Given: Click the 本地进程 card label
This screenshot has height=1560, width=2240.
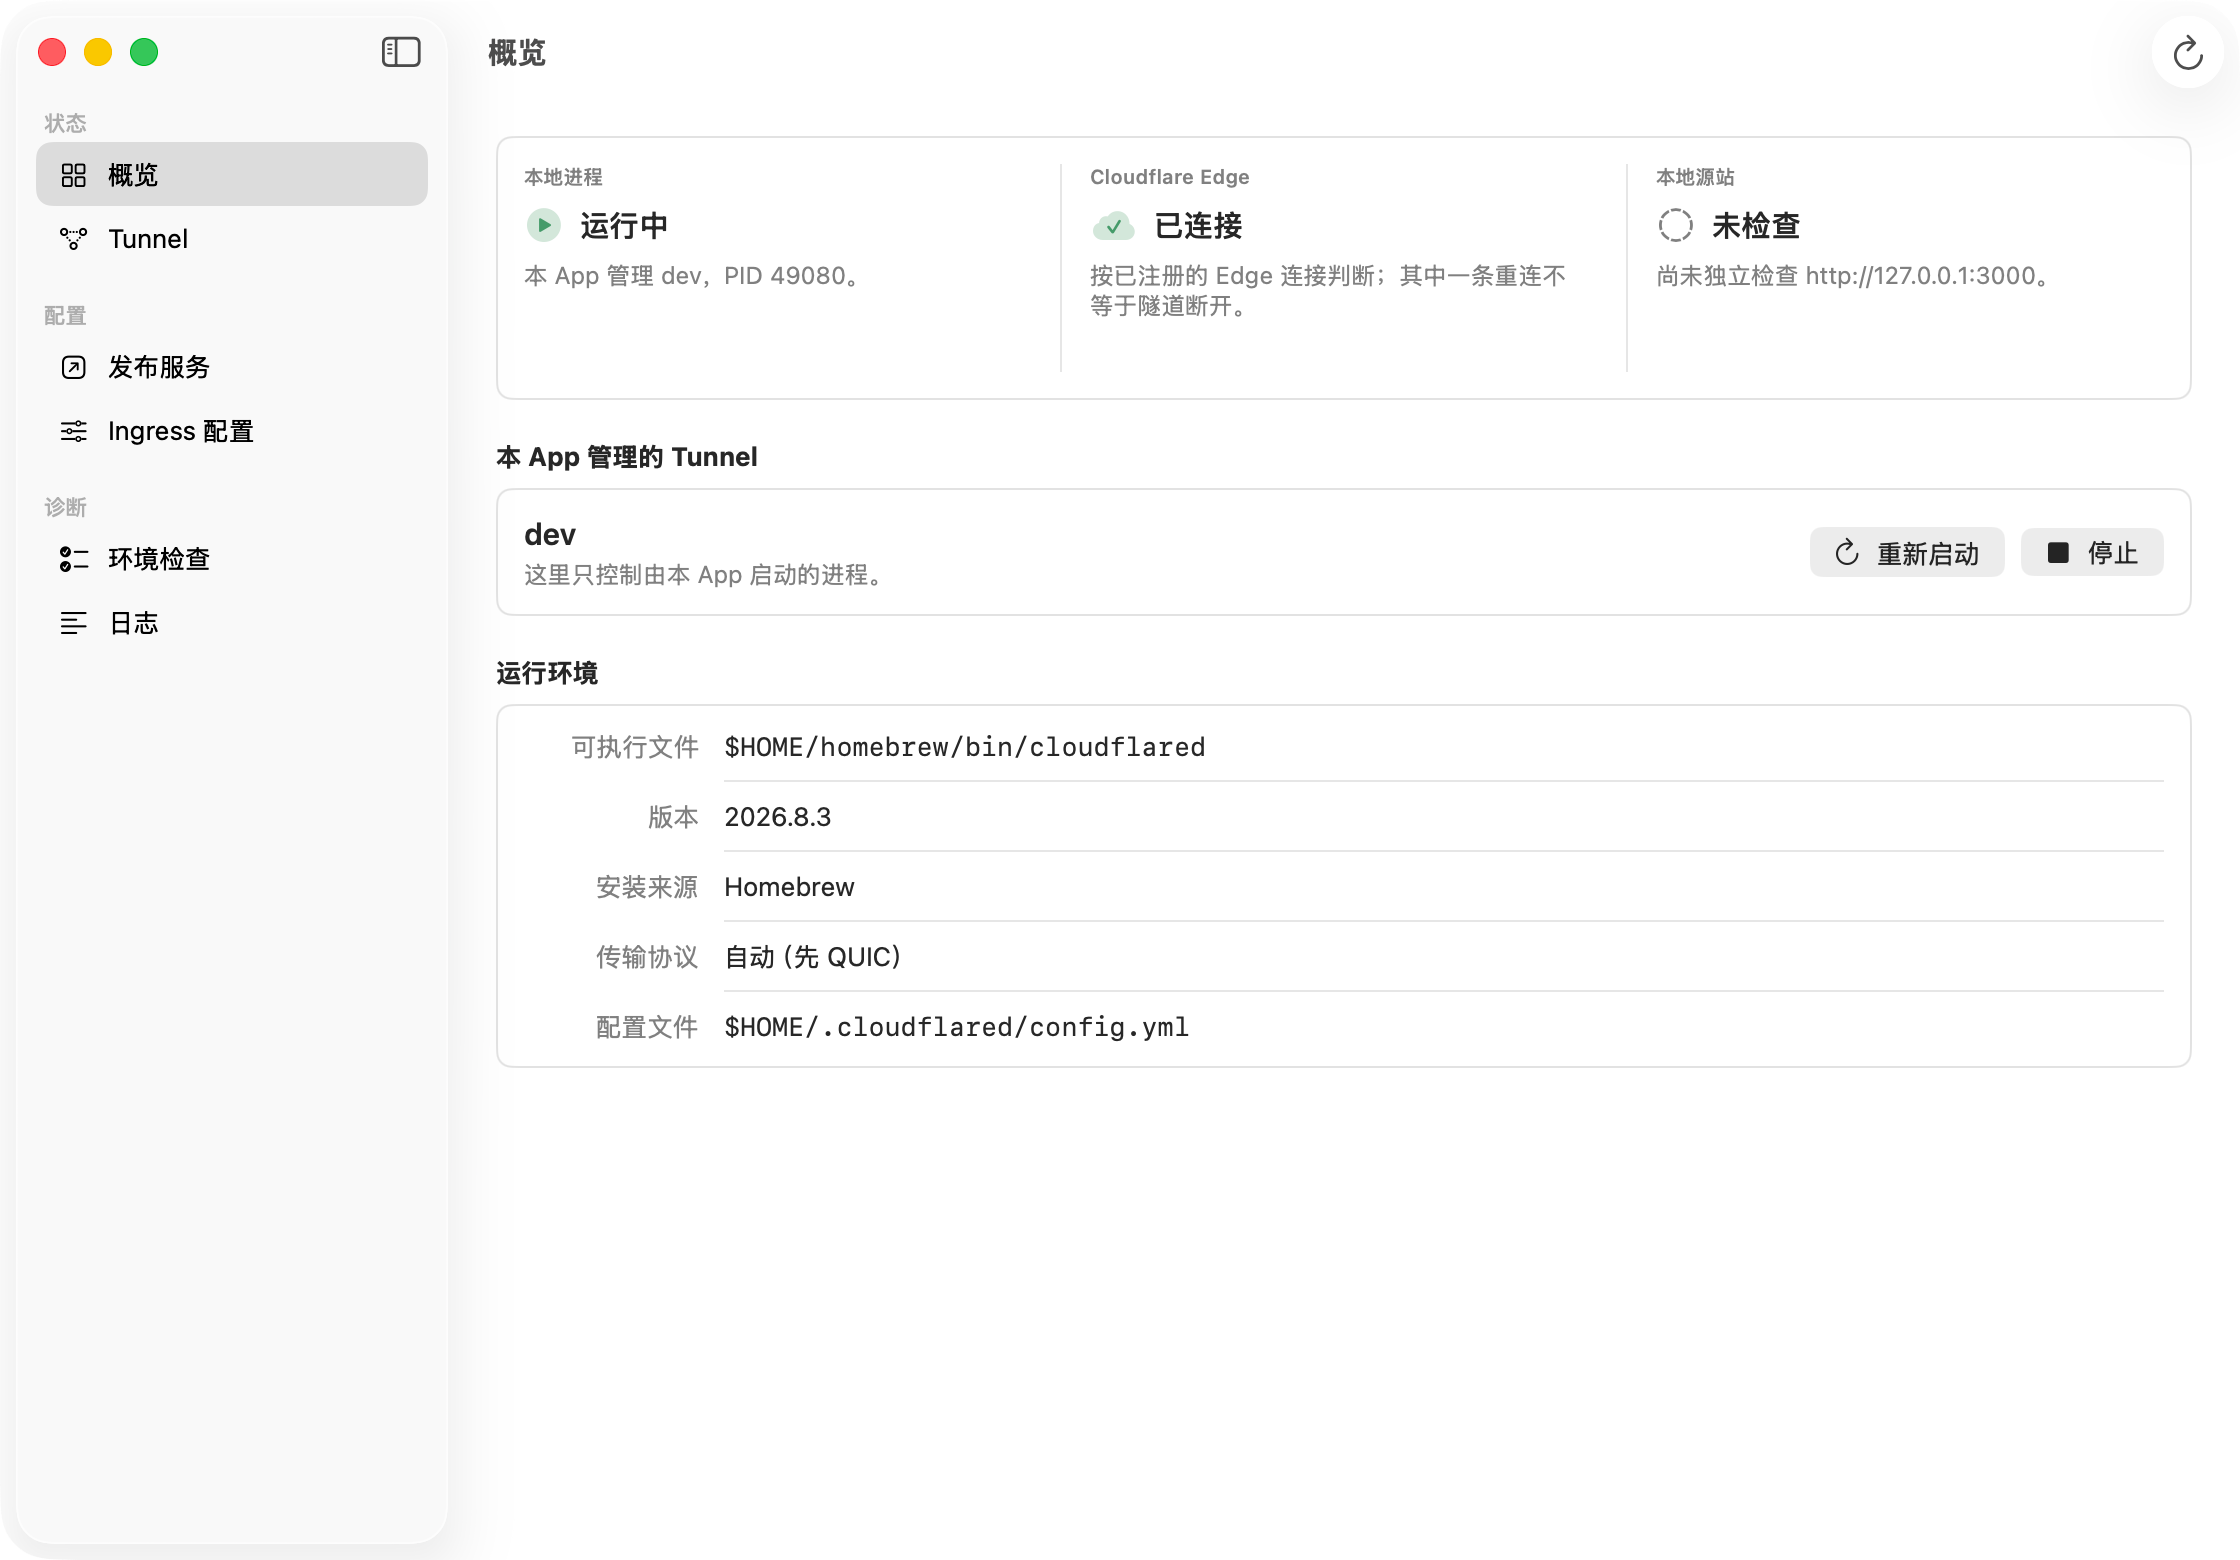Looking at the screenshot, I should click(x=563, y=177).
